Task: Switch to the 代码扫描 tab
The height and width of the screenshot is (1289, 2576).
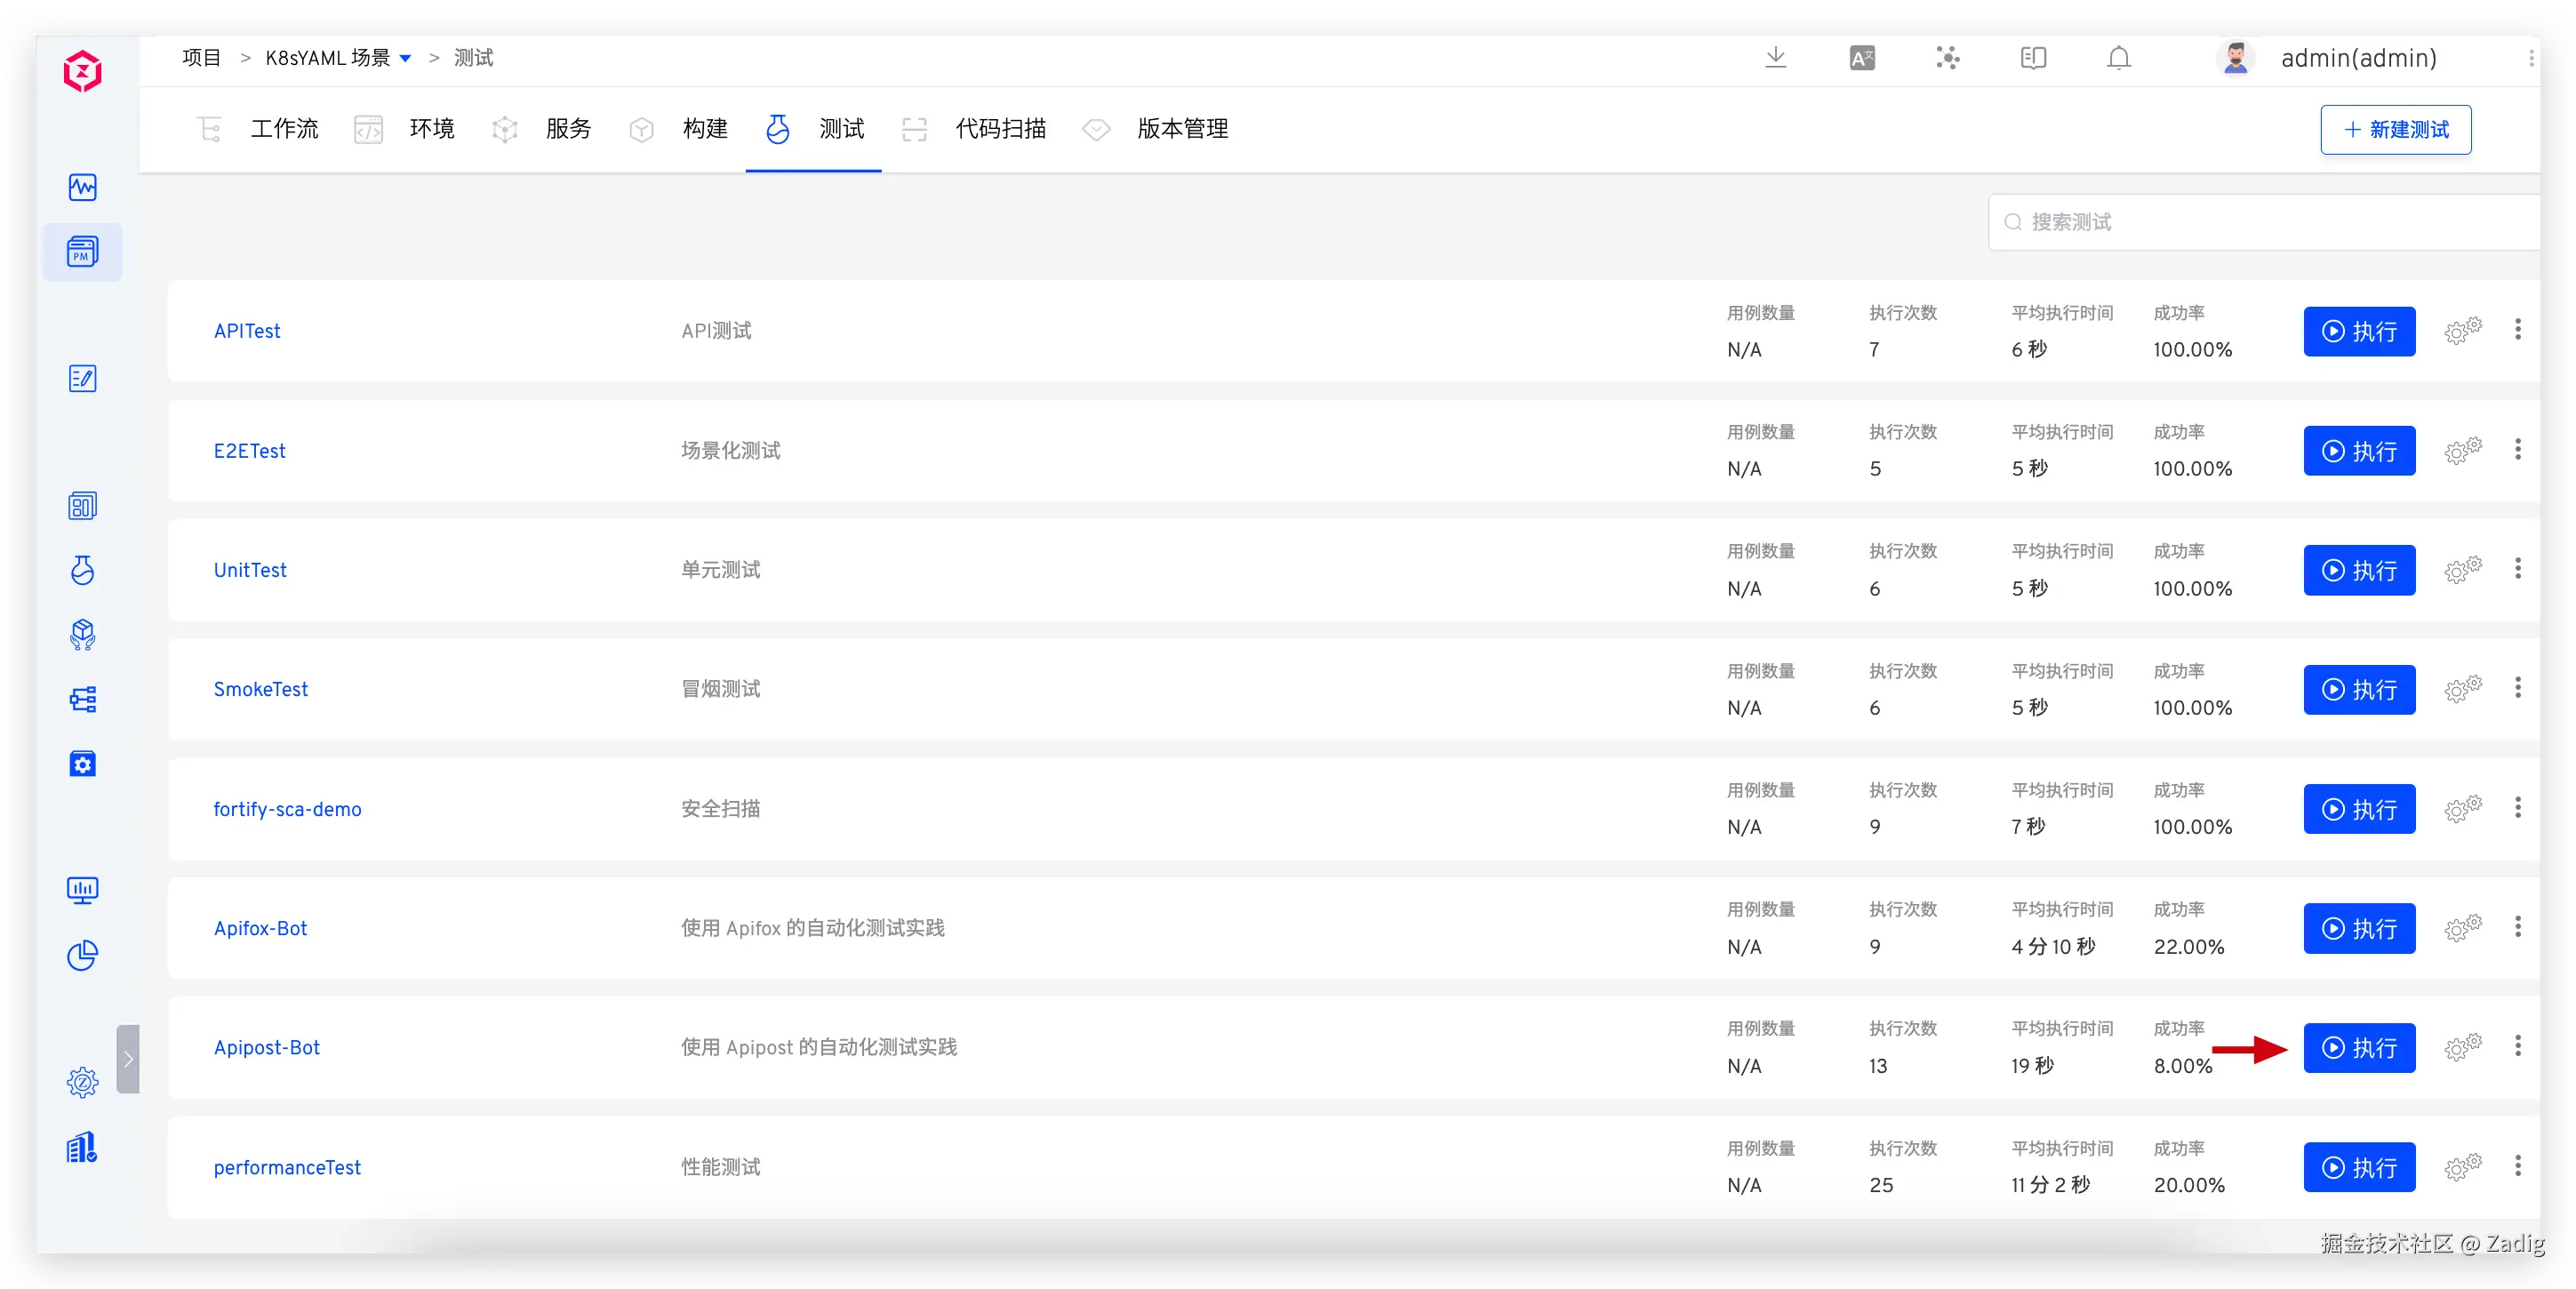Action: (x=999, y=129)
